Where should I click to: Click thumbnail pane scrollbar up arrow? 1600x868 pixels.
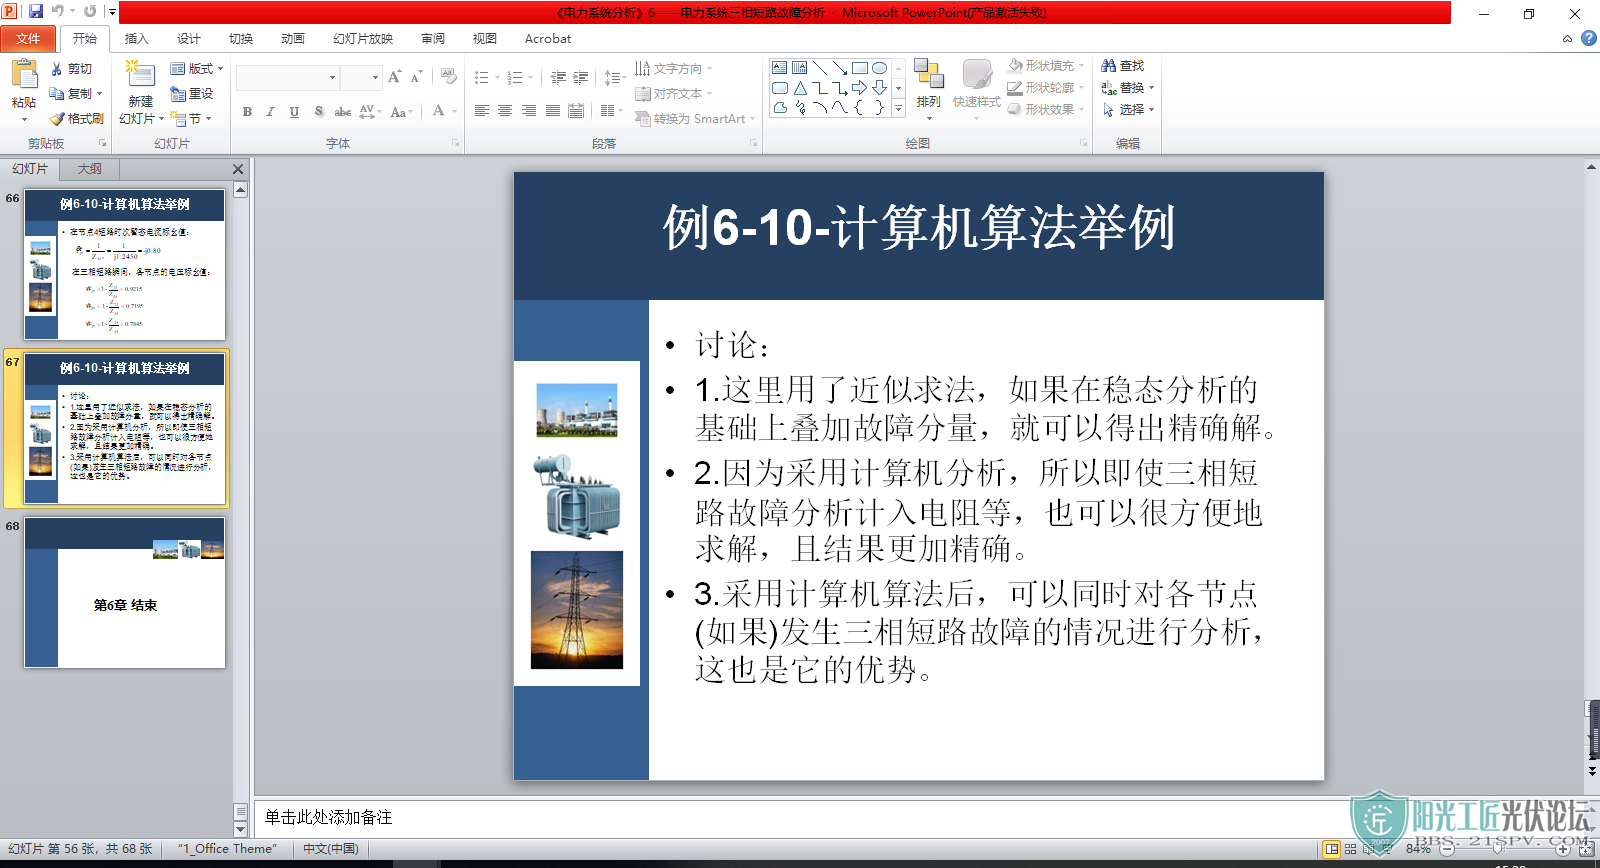coord(240,189)
